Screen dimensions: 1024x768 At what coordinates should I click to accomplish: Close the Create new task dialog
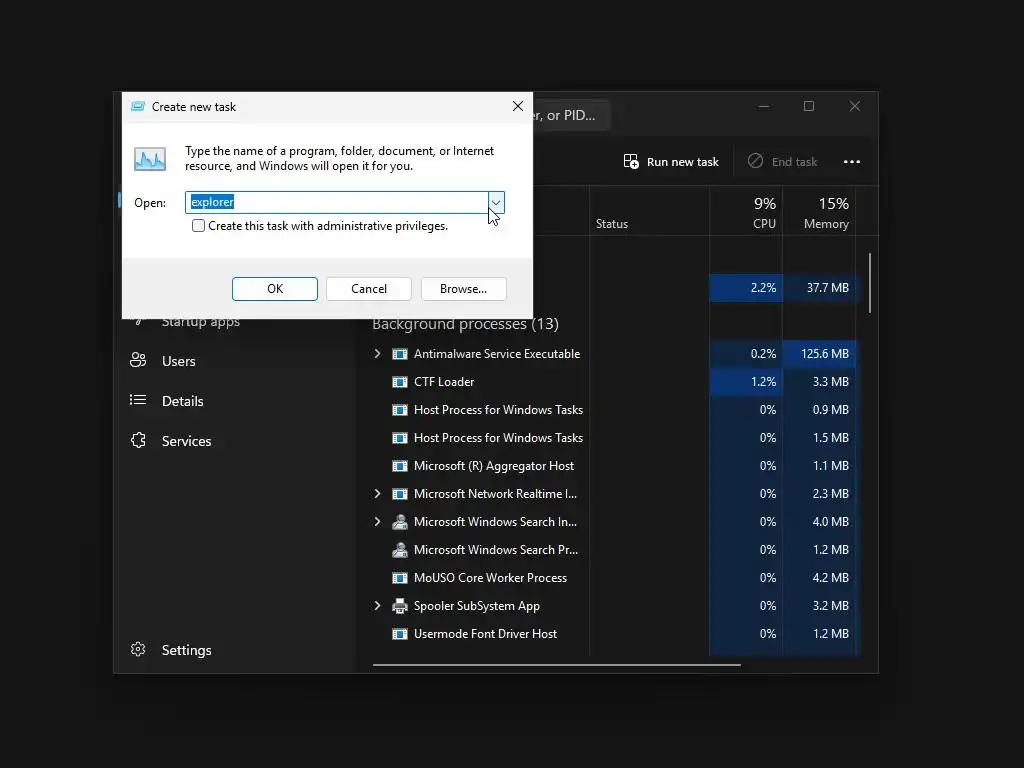point(518,106)
